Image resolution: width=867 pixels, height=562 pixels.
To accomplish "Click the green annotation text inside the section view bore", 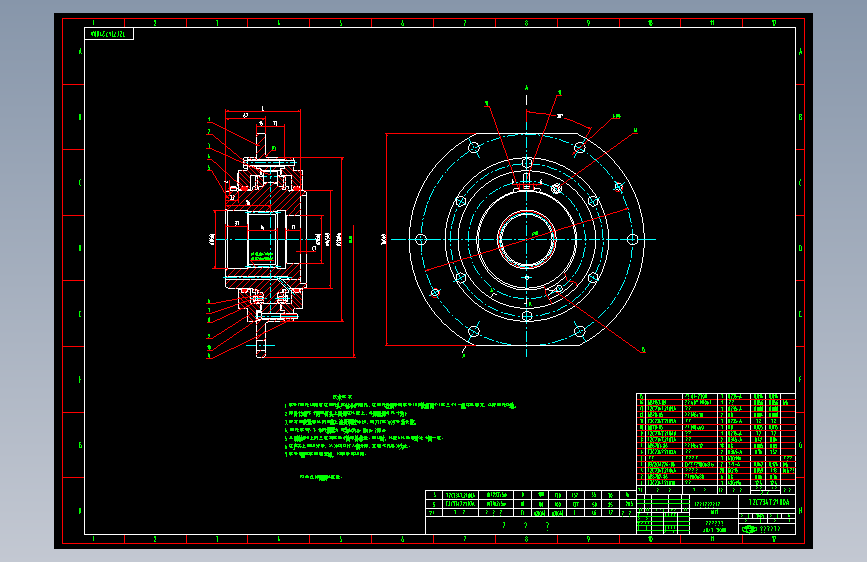I will pos(262,257).
